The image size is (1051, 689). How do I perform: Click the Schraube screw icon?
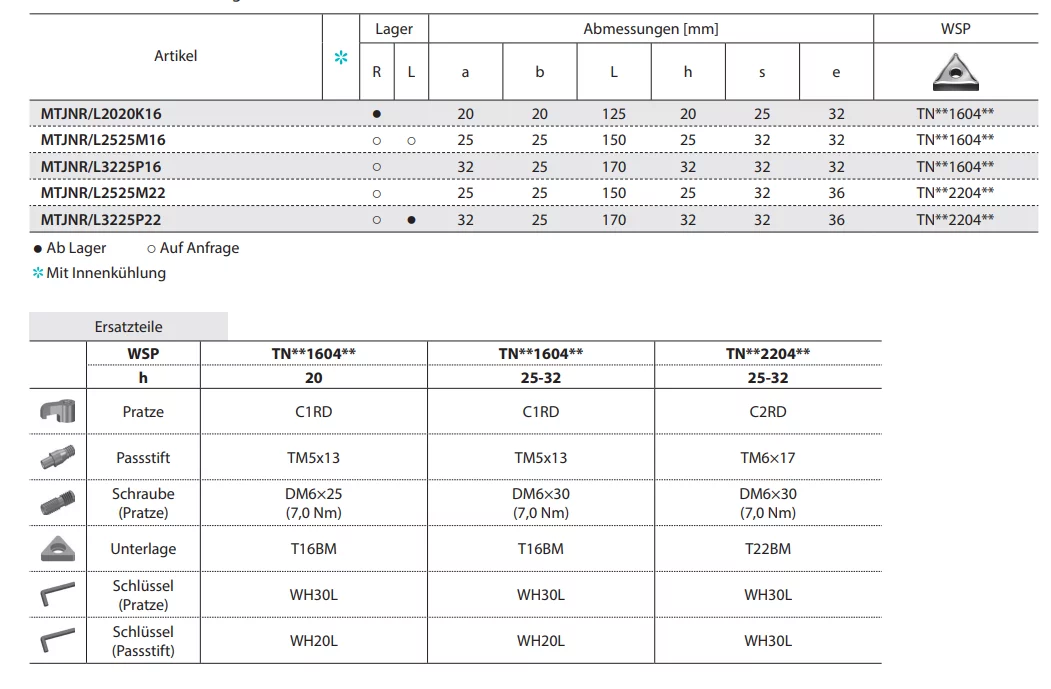click(x=57, y=502)
